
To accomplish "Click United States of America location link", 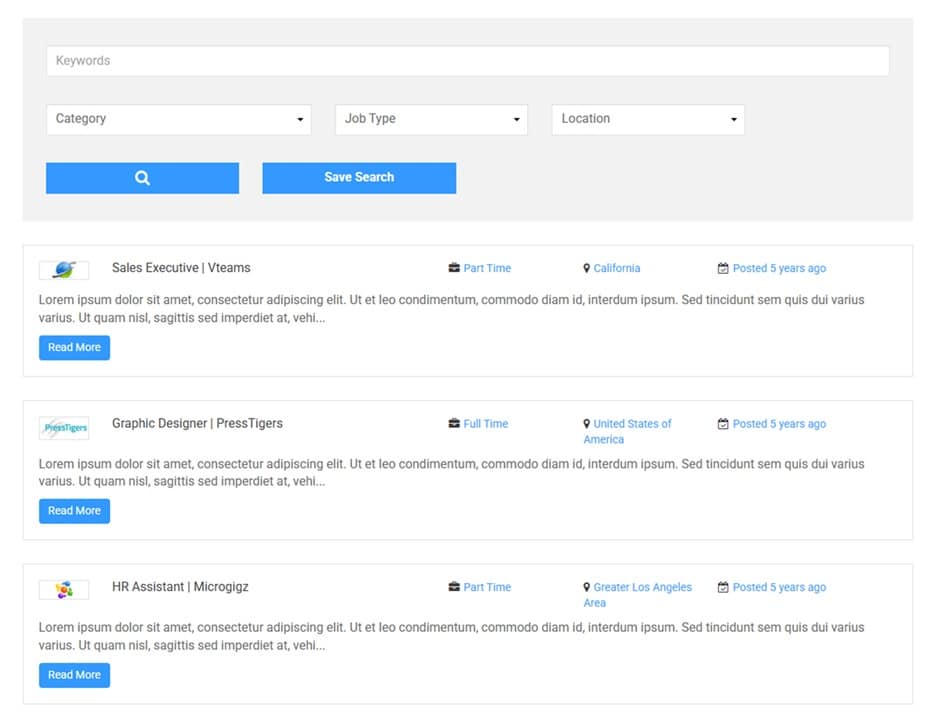I will click(x=628, y=431).
